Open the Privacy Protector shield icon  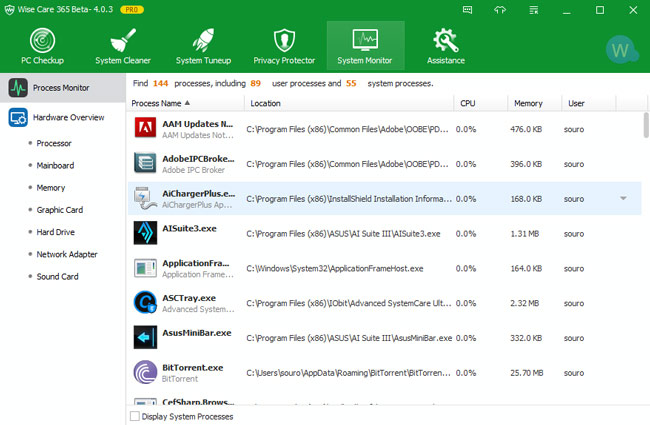click(x=284, y=40)
